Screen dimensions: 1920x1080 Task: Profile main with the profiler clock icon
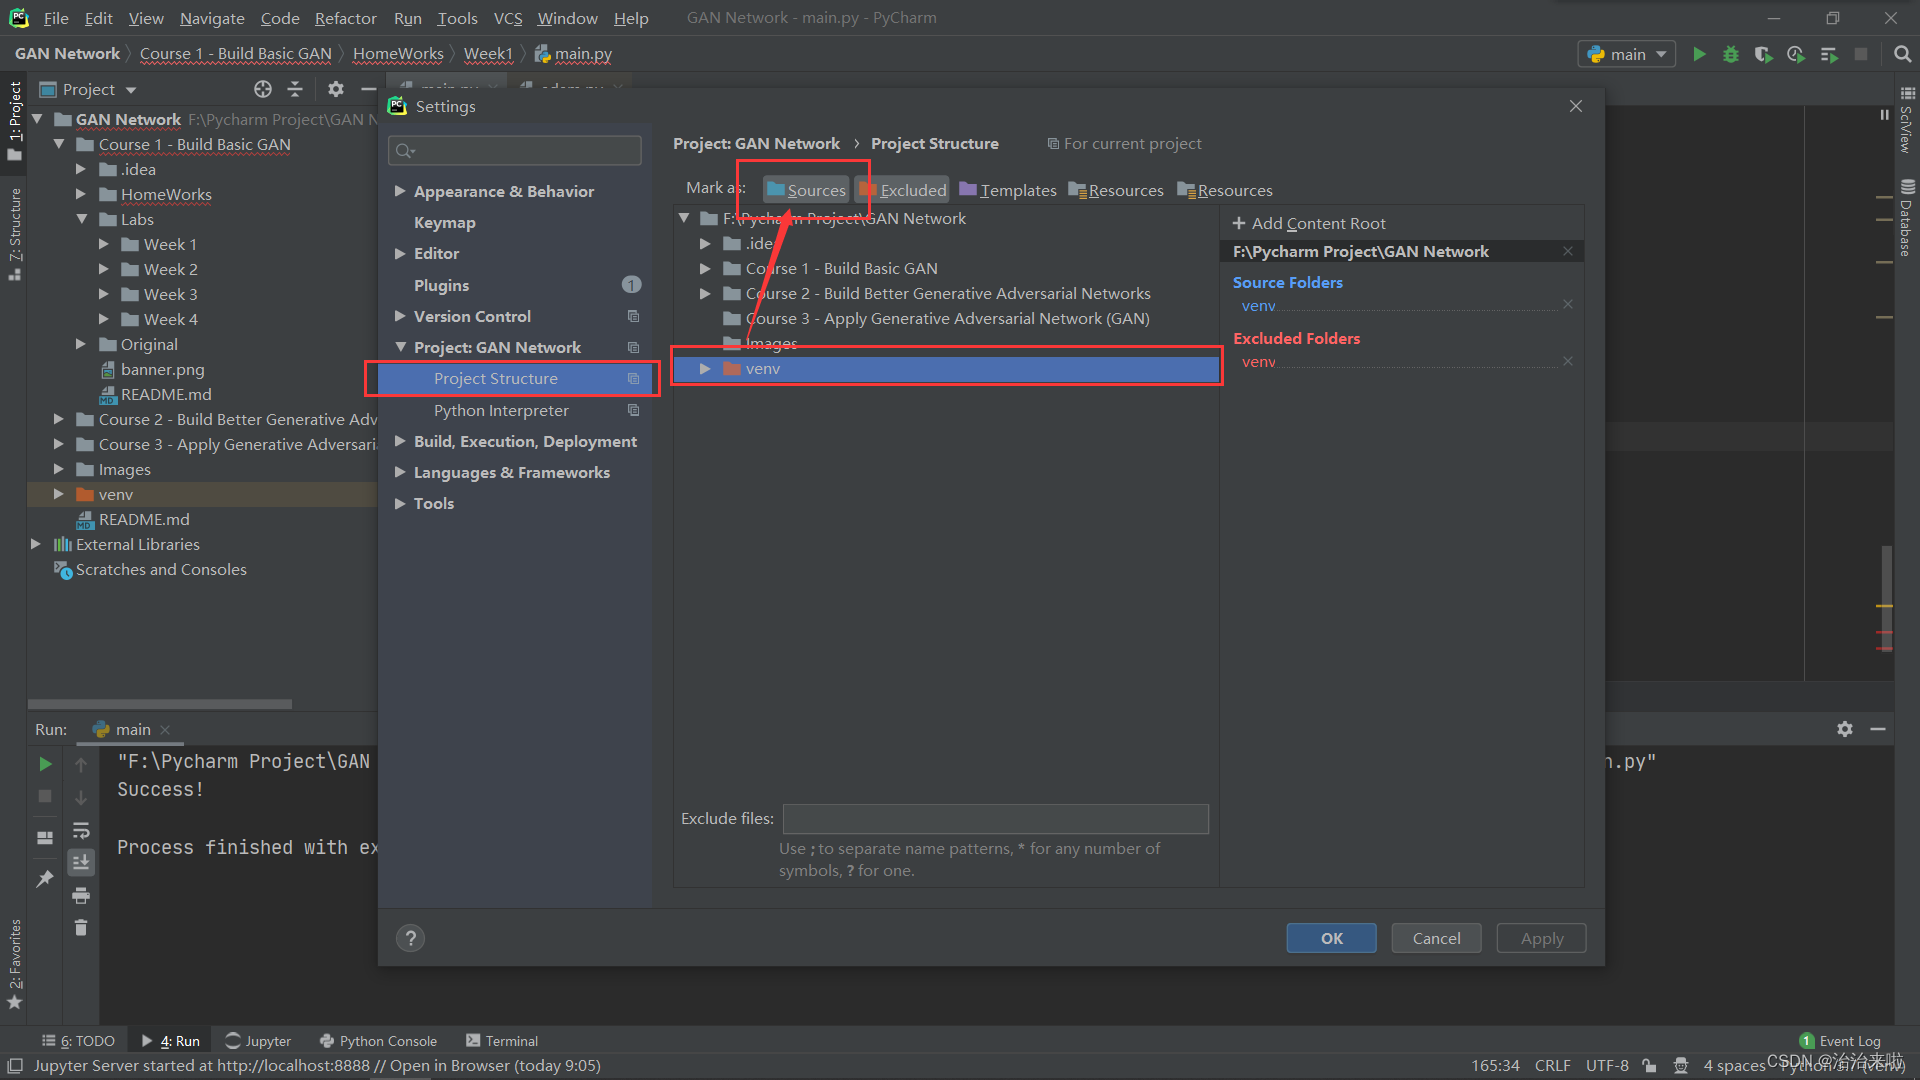tap(1795, 54)
